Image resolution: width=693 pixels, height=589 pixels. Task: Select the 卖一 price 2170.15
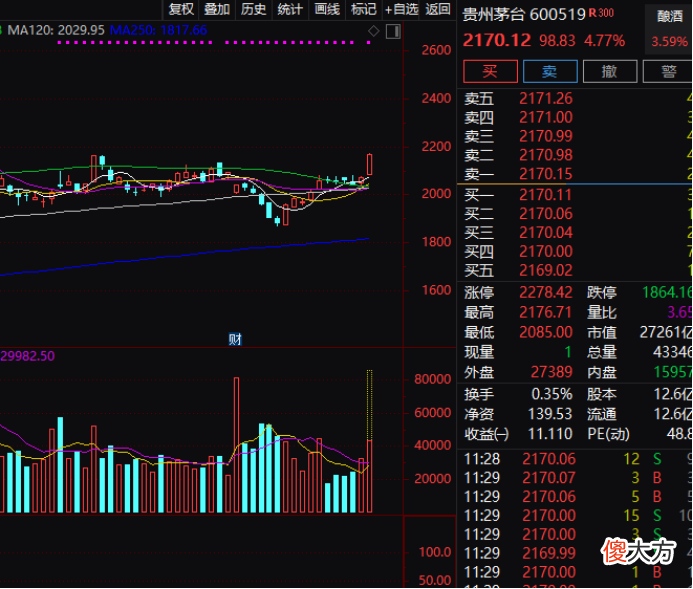(546, 174)
